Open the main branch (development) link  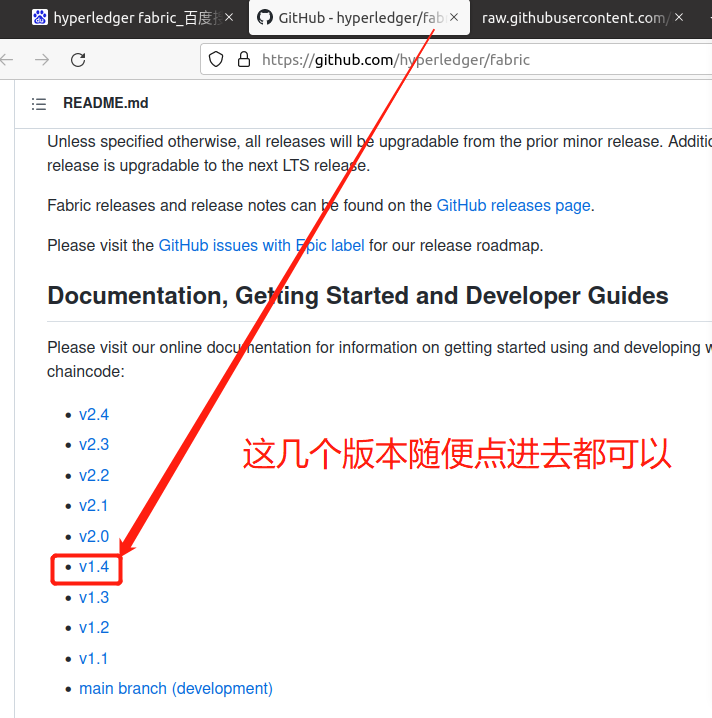coord(176,689)
